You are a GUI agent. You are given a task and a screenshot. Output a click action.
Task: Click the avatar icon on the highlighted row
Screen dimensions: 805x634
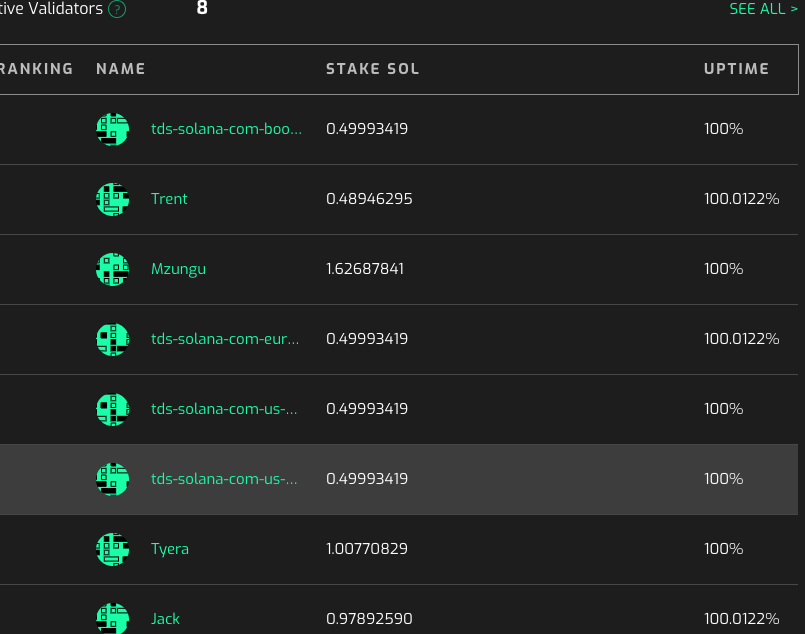pos(112,479)
